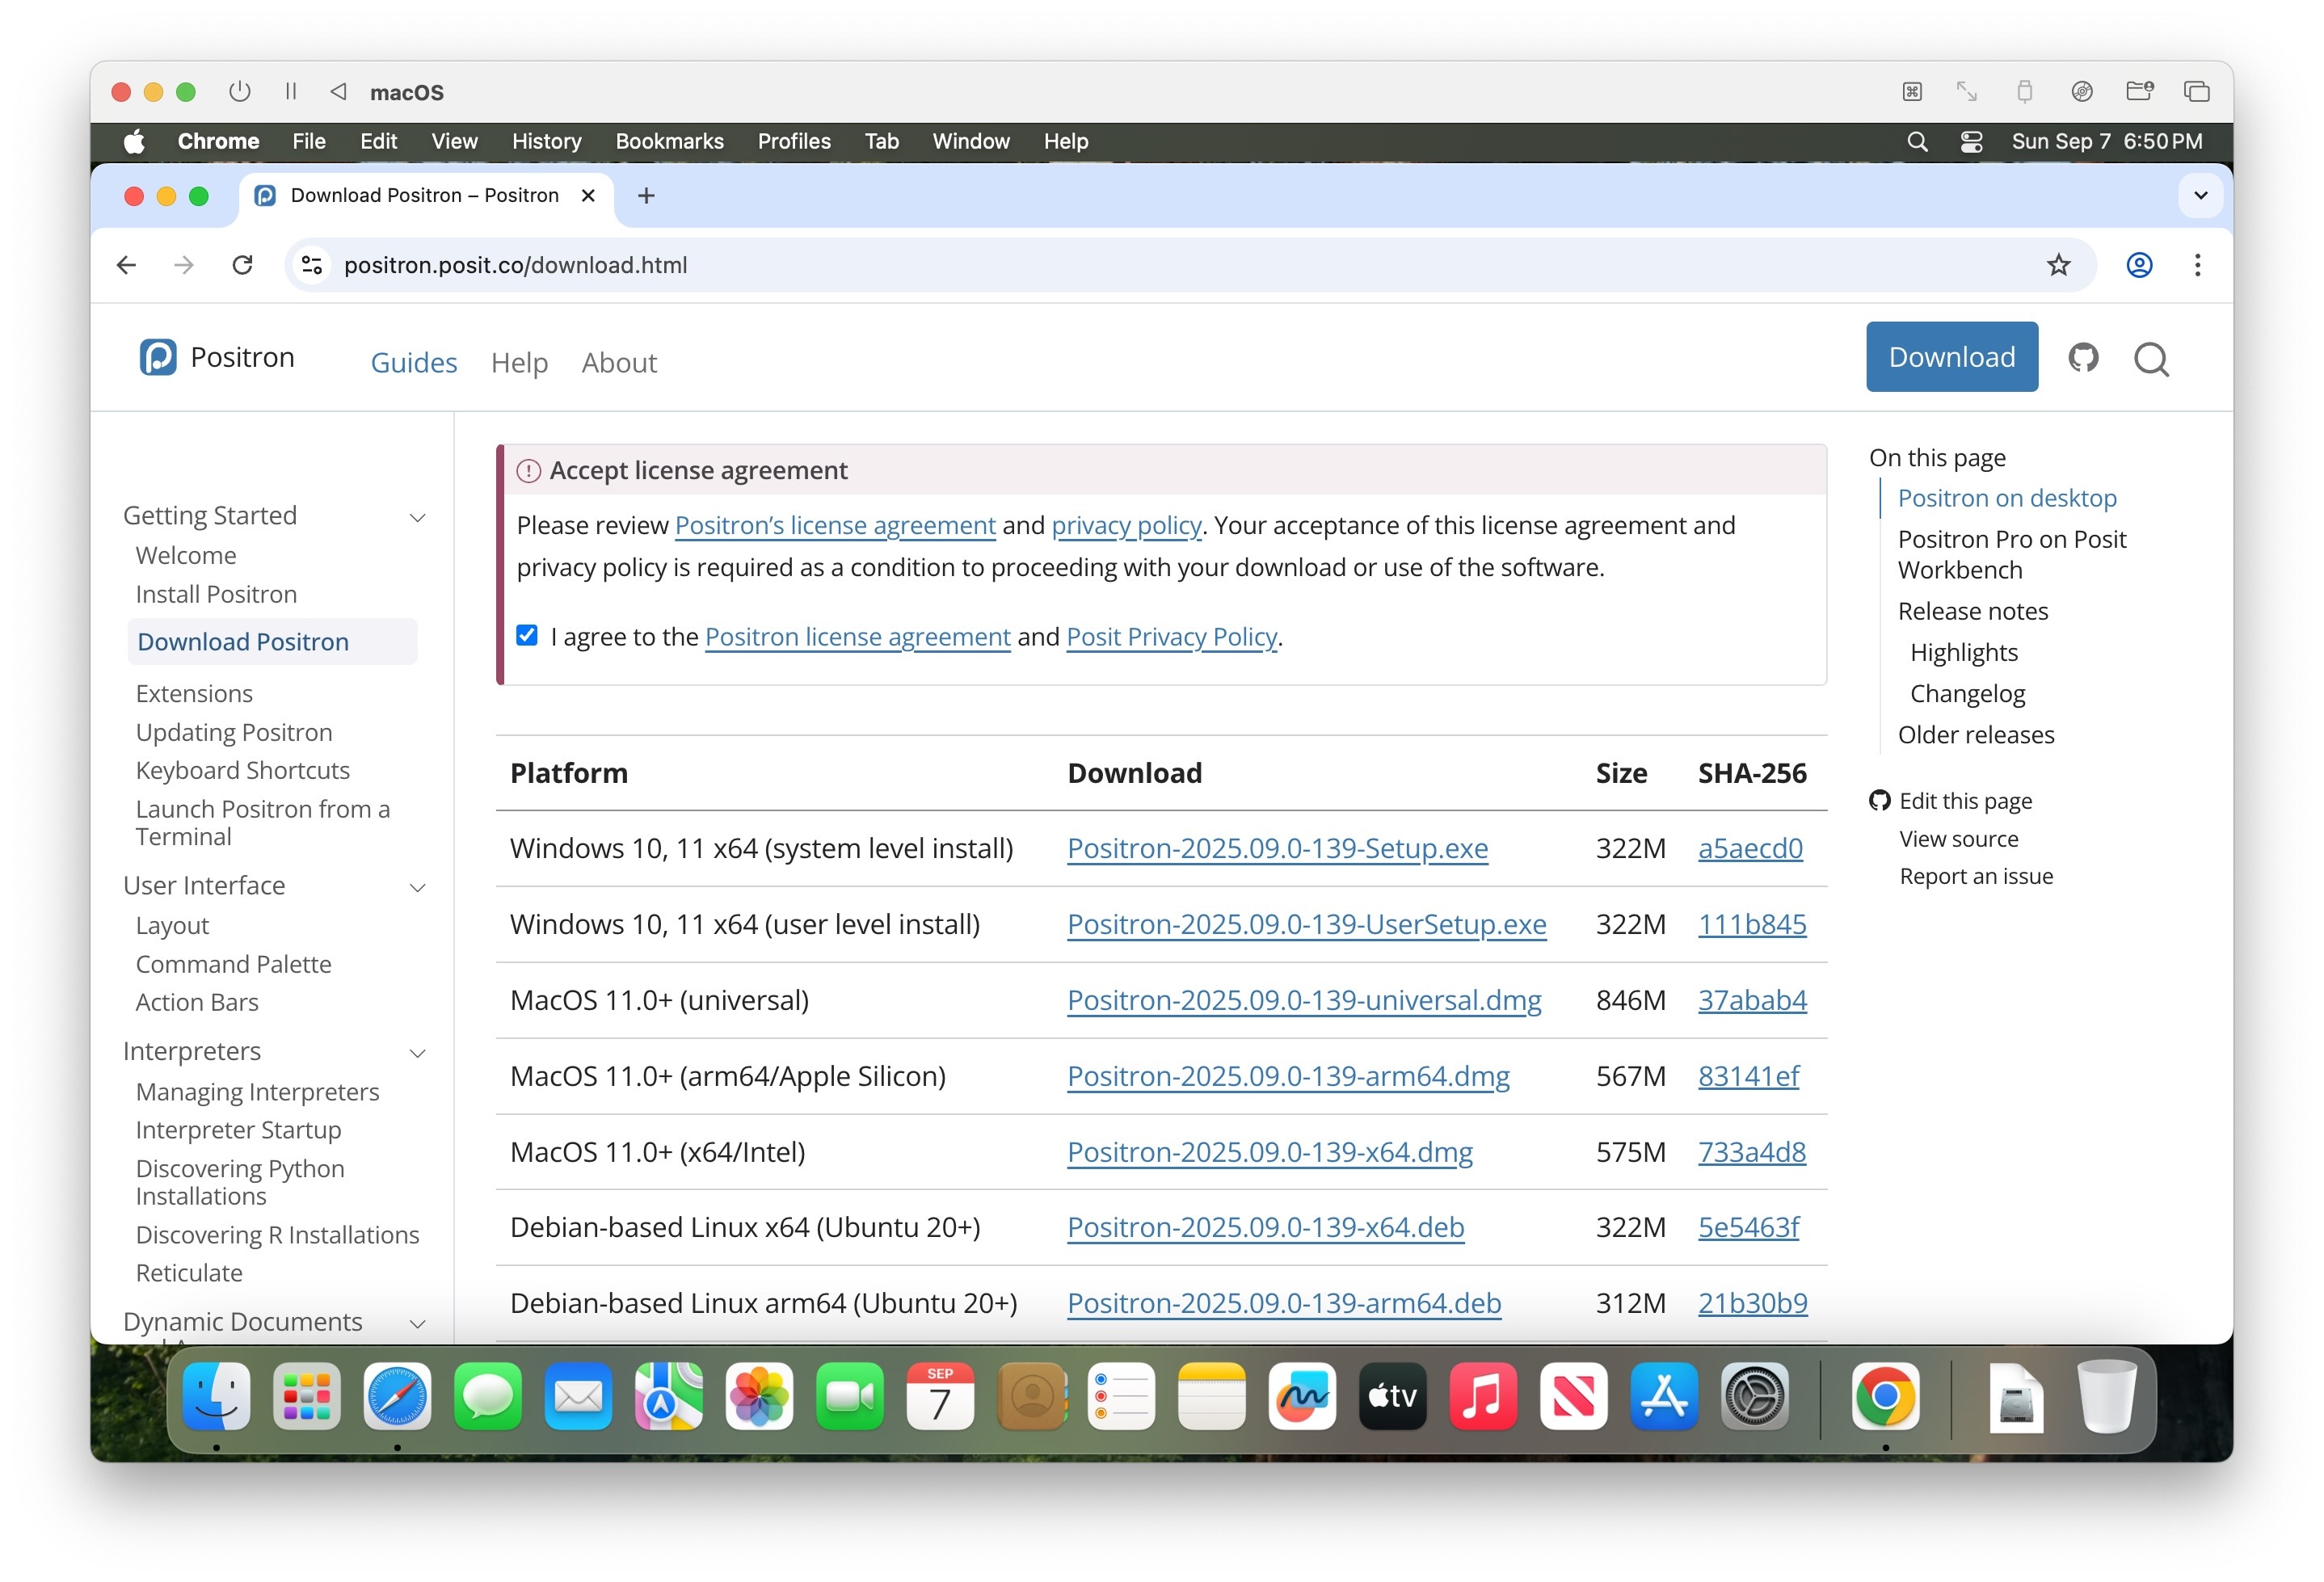The height and width of the screenshot is (1582, 2324).
Task: Open the File menu
Action: (309, 142)
